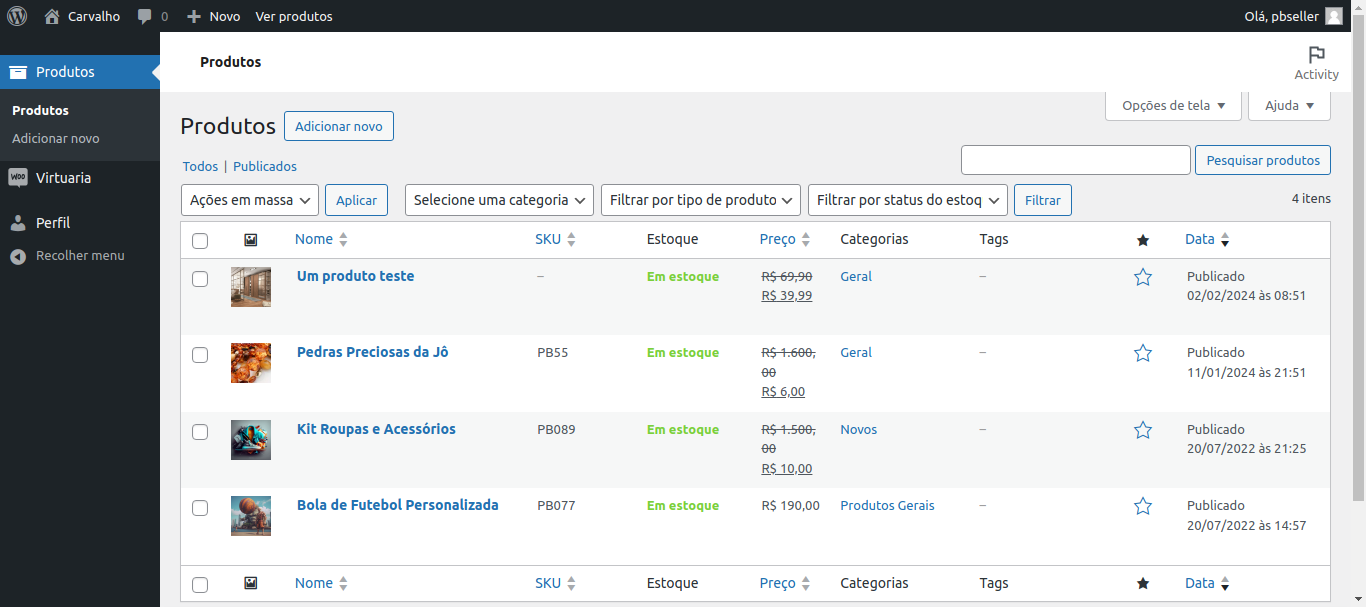Show Todos products filter link

200,167
